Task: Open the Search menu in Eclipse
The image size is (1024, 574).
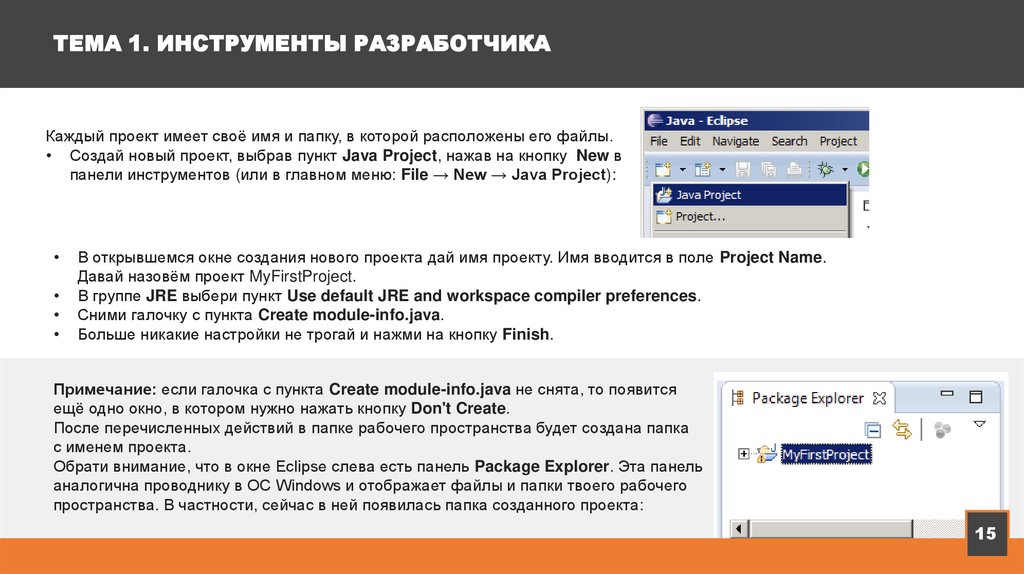Action: pos(789,141)
